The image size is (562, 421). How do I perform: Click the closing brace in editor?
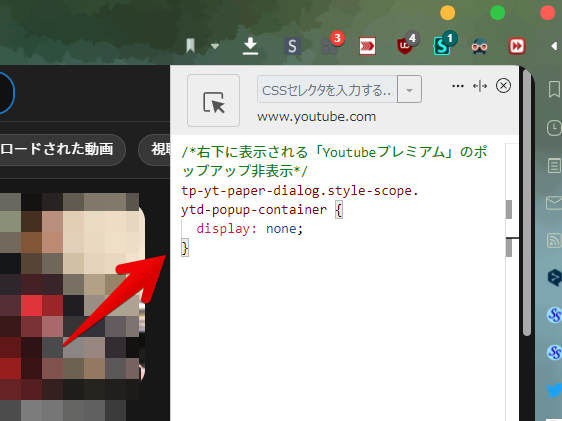tap(185, 248)
